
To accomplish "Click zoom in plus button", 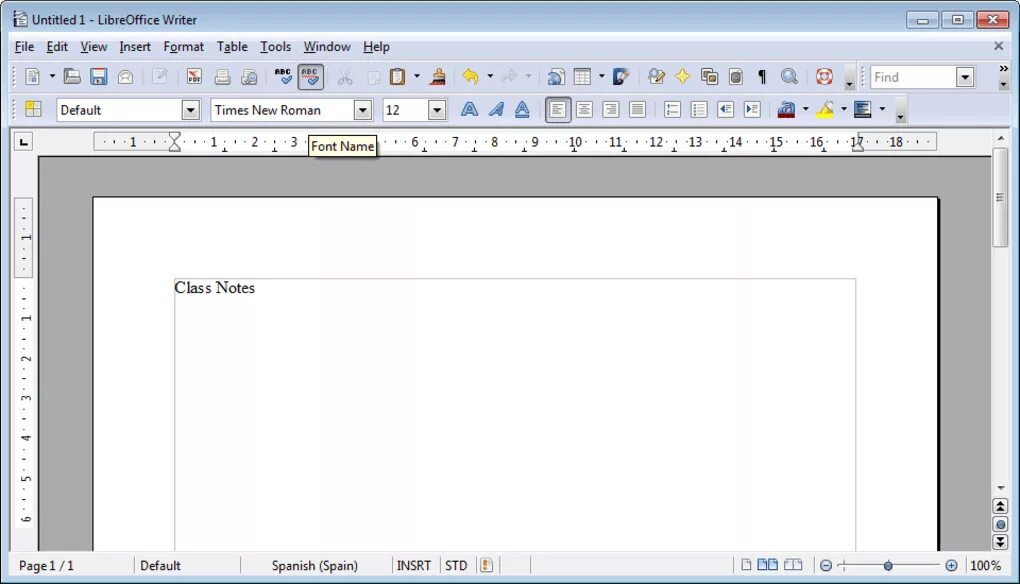I will (951, 566).
